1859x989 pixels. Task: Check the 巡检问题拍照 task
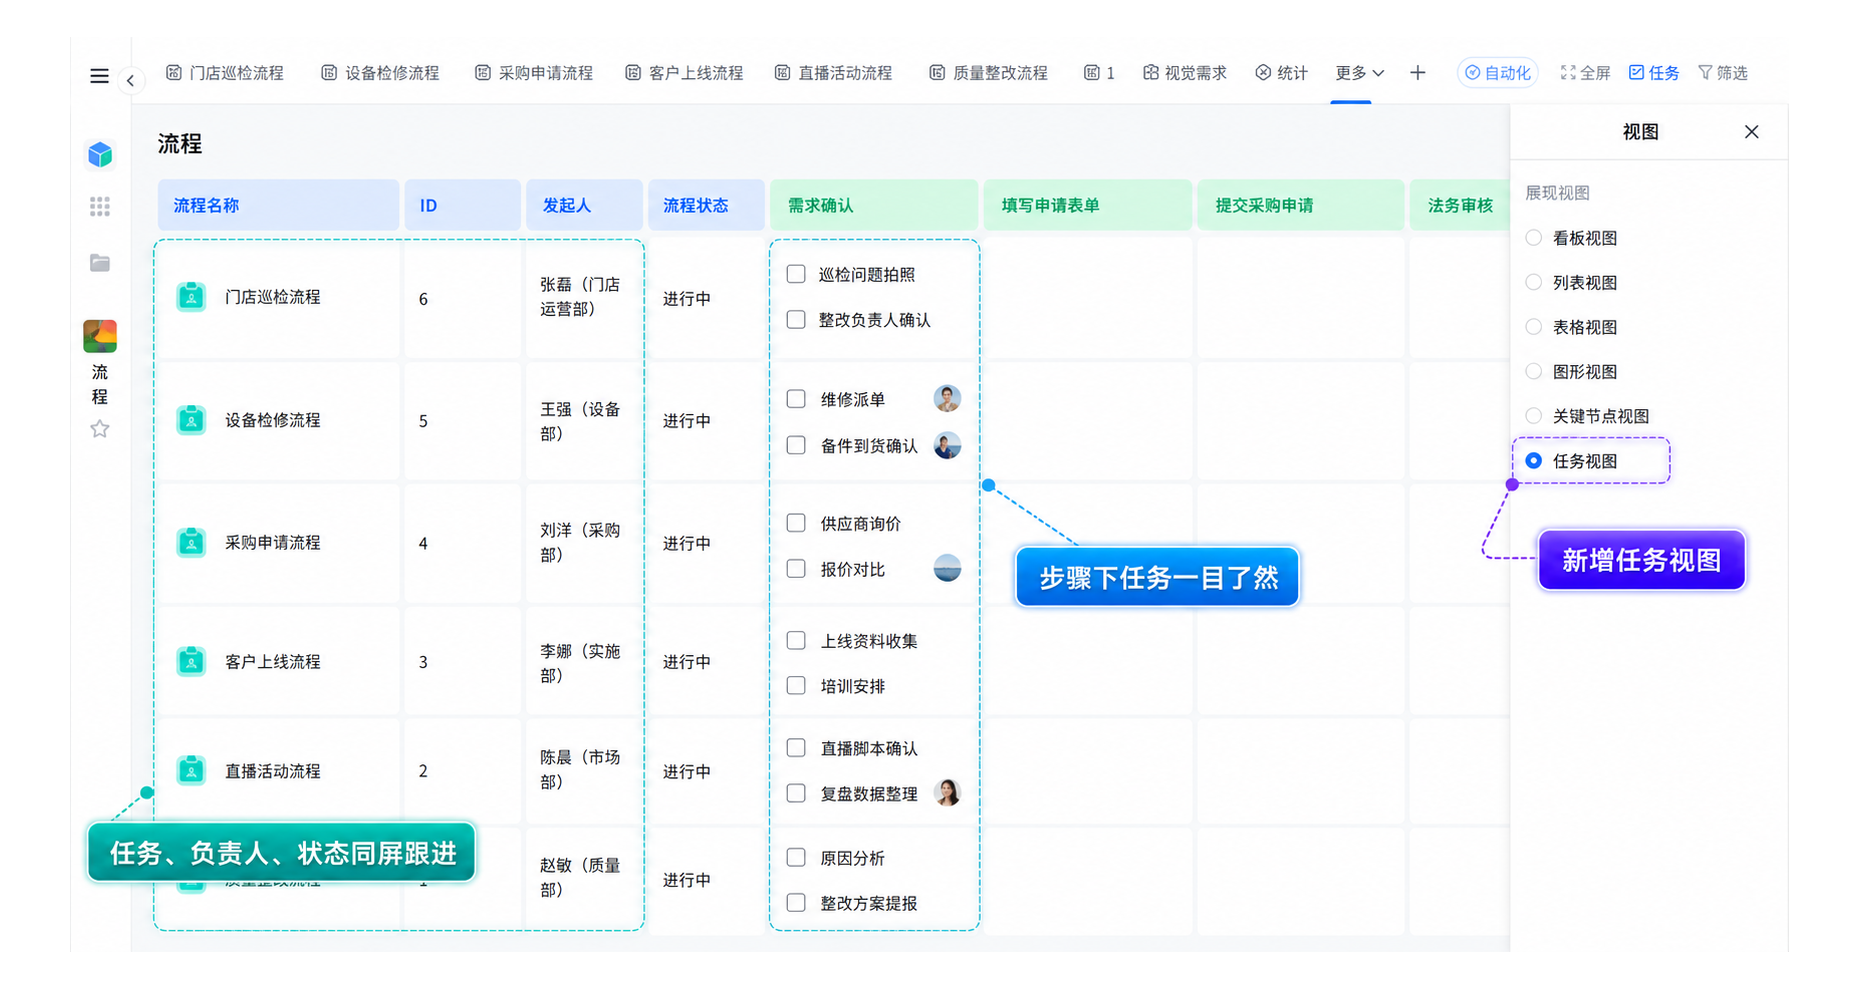point(796,274)
